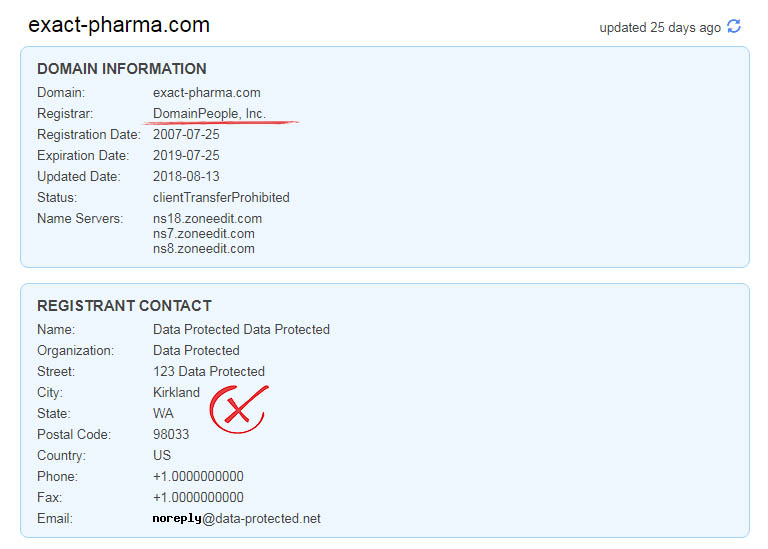Click the postal code 98033
The height and width of the screenshot is (549, 768).
pyautogui.click(x=171, y=434)
